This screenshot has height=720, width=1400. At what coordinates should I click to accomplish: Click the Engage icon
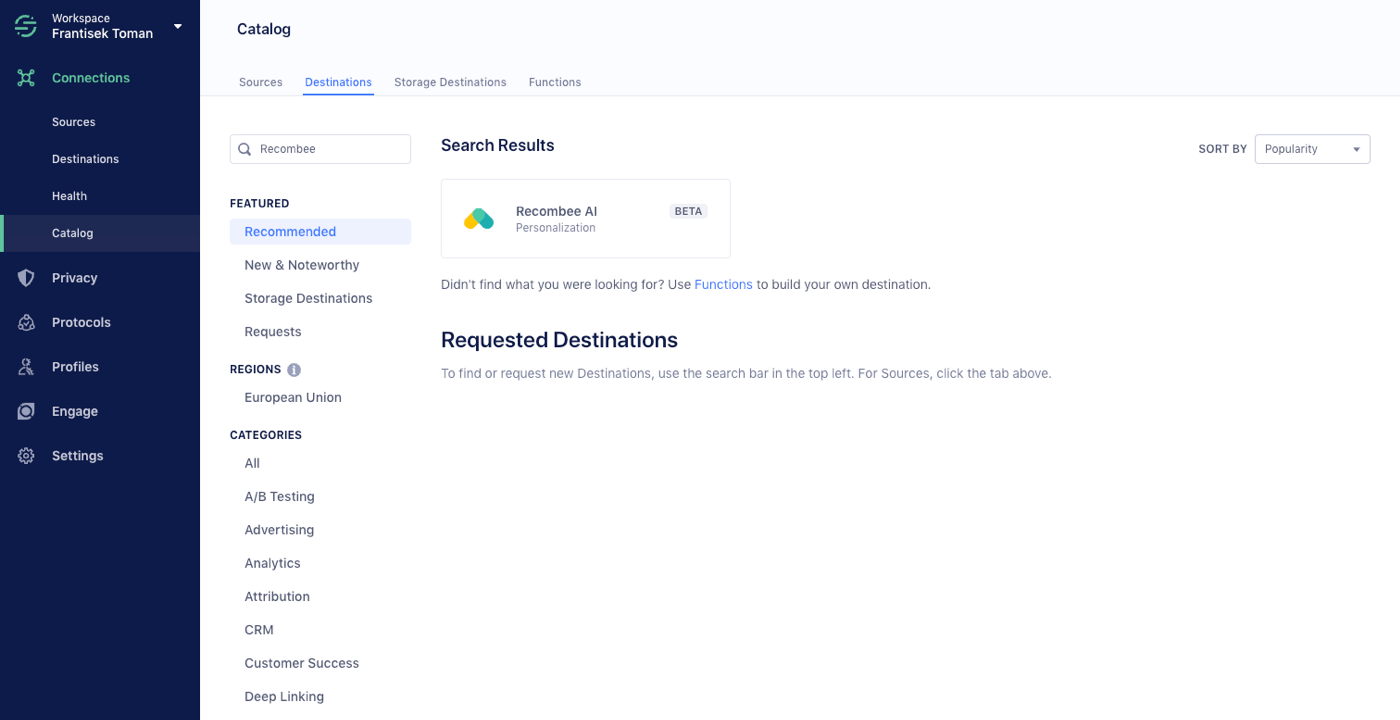(26, 411)
